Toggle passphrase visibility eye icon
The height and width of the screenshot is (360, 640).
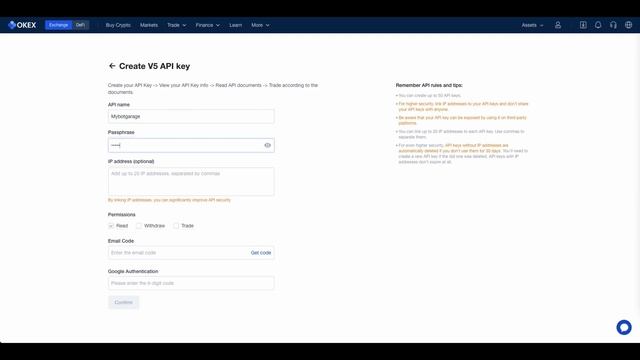[267, 145]
